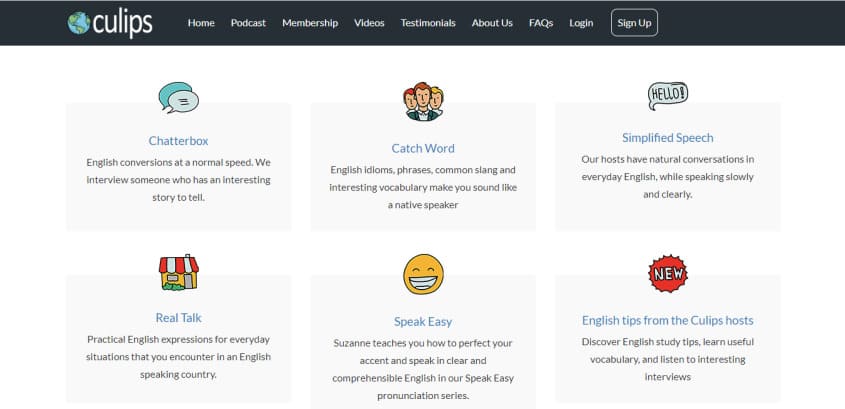Click the Sign Up button
The width and height of the screenshot is (845, 409).
634,23
